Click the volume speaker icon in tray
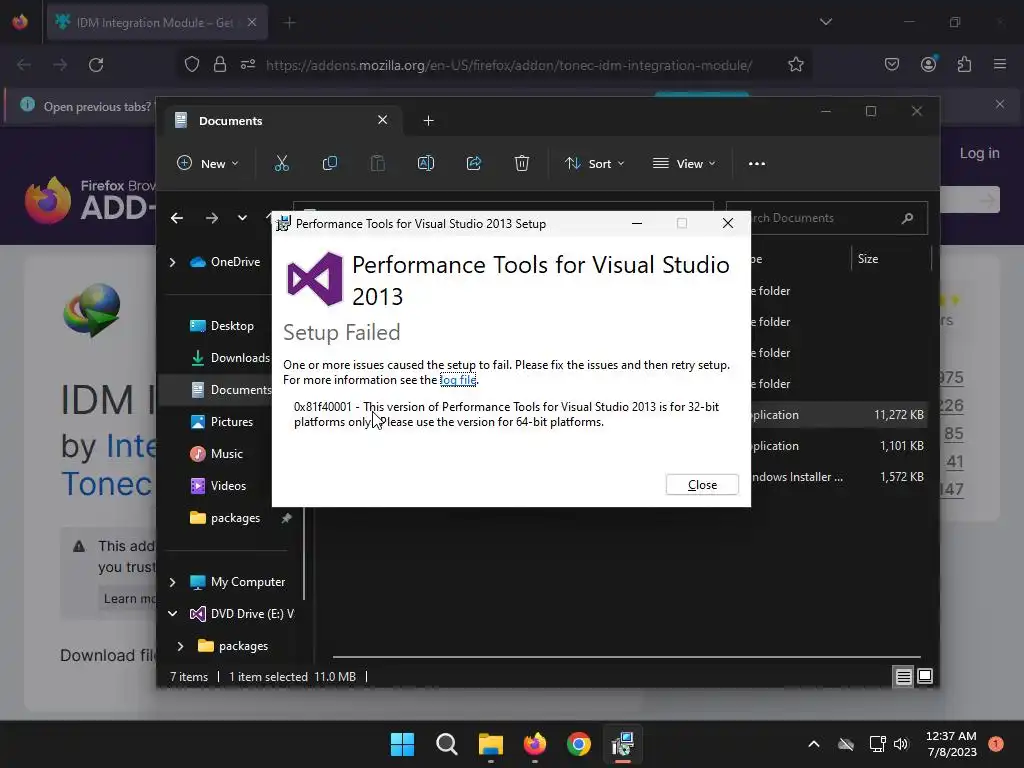The image size is (1024, 768). pos(901,744)
